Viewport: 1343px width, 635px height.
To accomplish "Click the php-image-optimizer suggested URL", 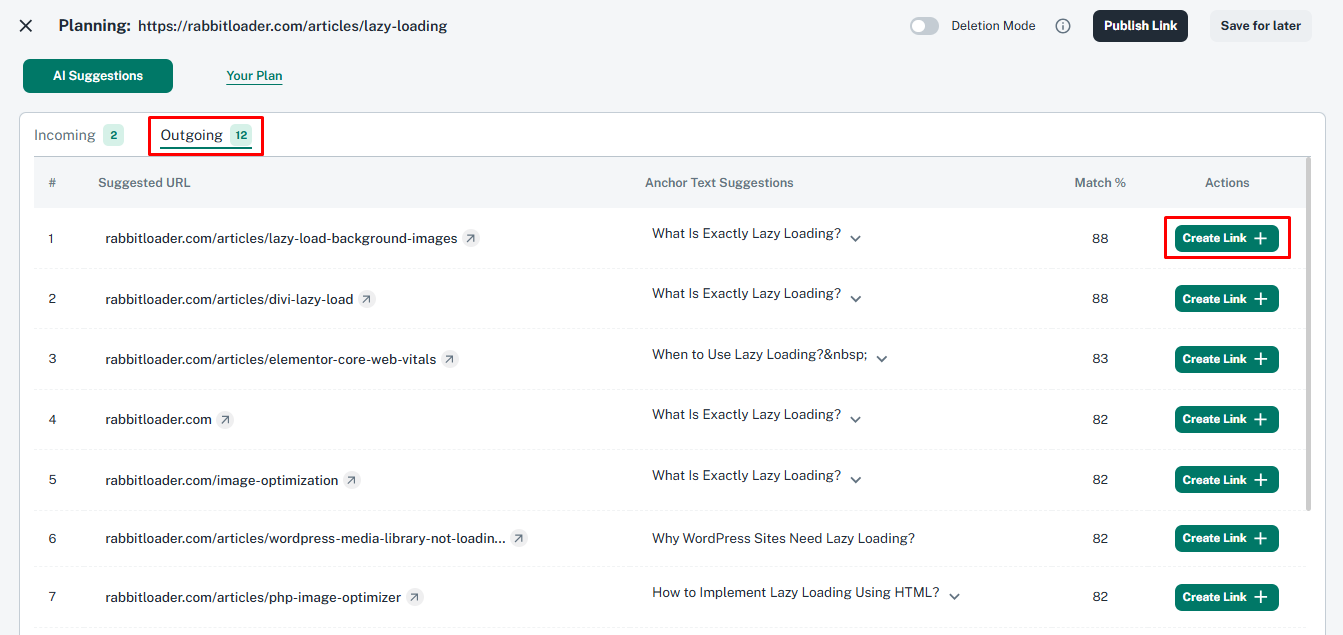I will [253, 597].
